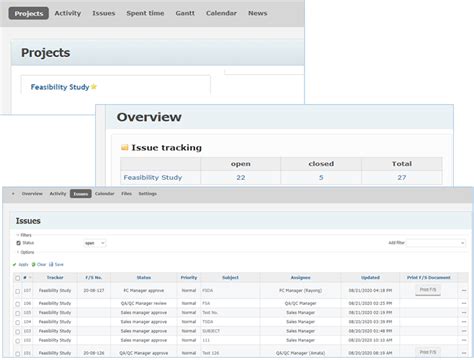Sort by Status column header
The height and width of the screenshot is (360, 474).
144,278
